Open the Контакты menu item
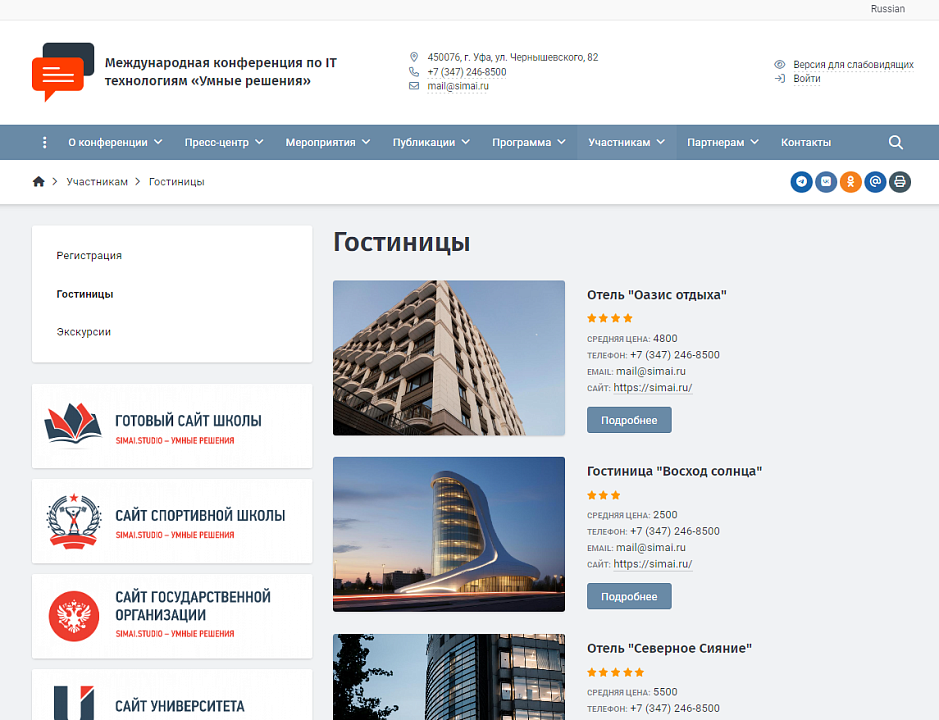Viewport: 939px width, 720px height. coord(805,143)
